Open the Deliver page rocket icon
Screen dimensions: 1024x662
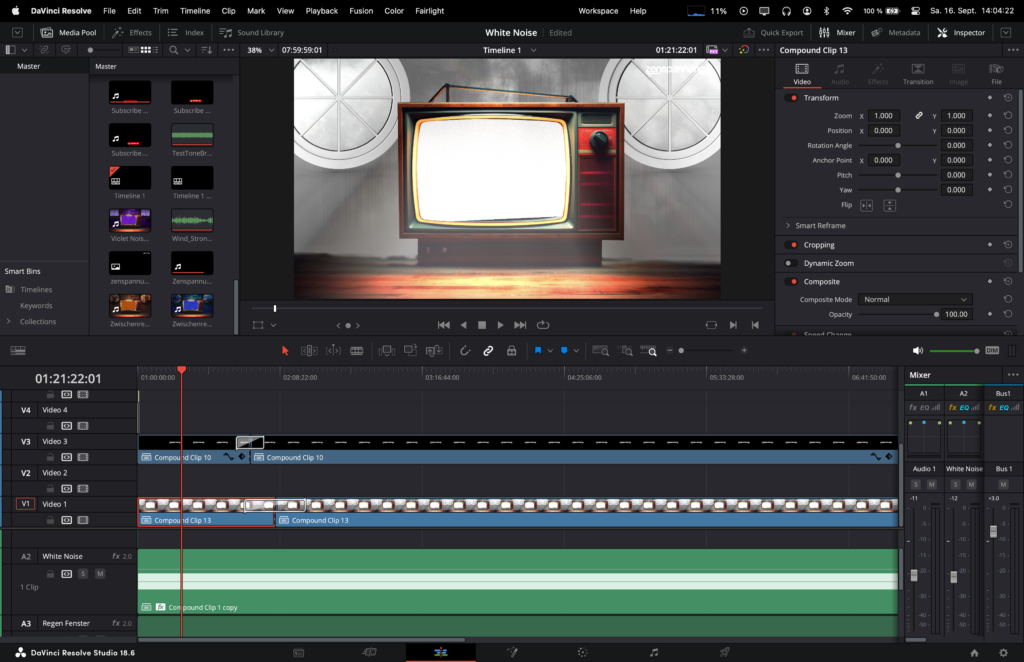724,652
